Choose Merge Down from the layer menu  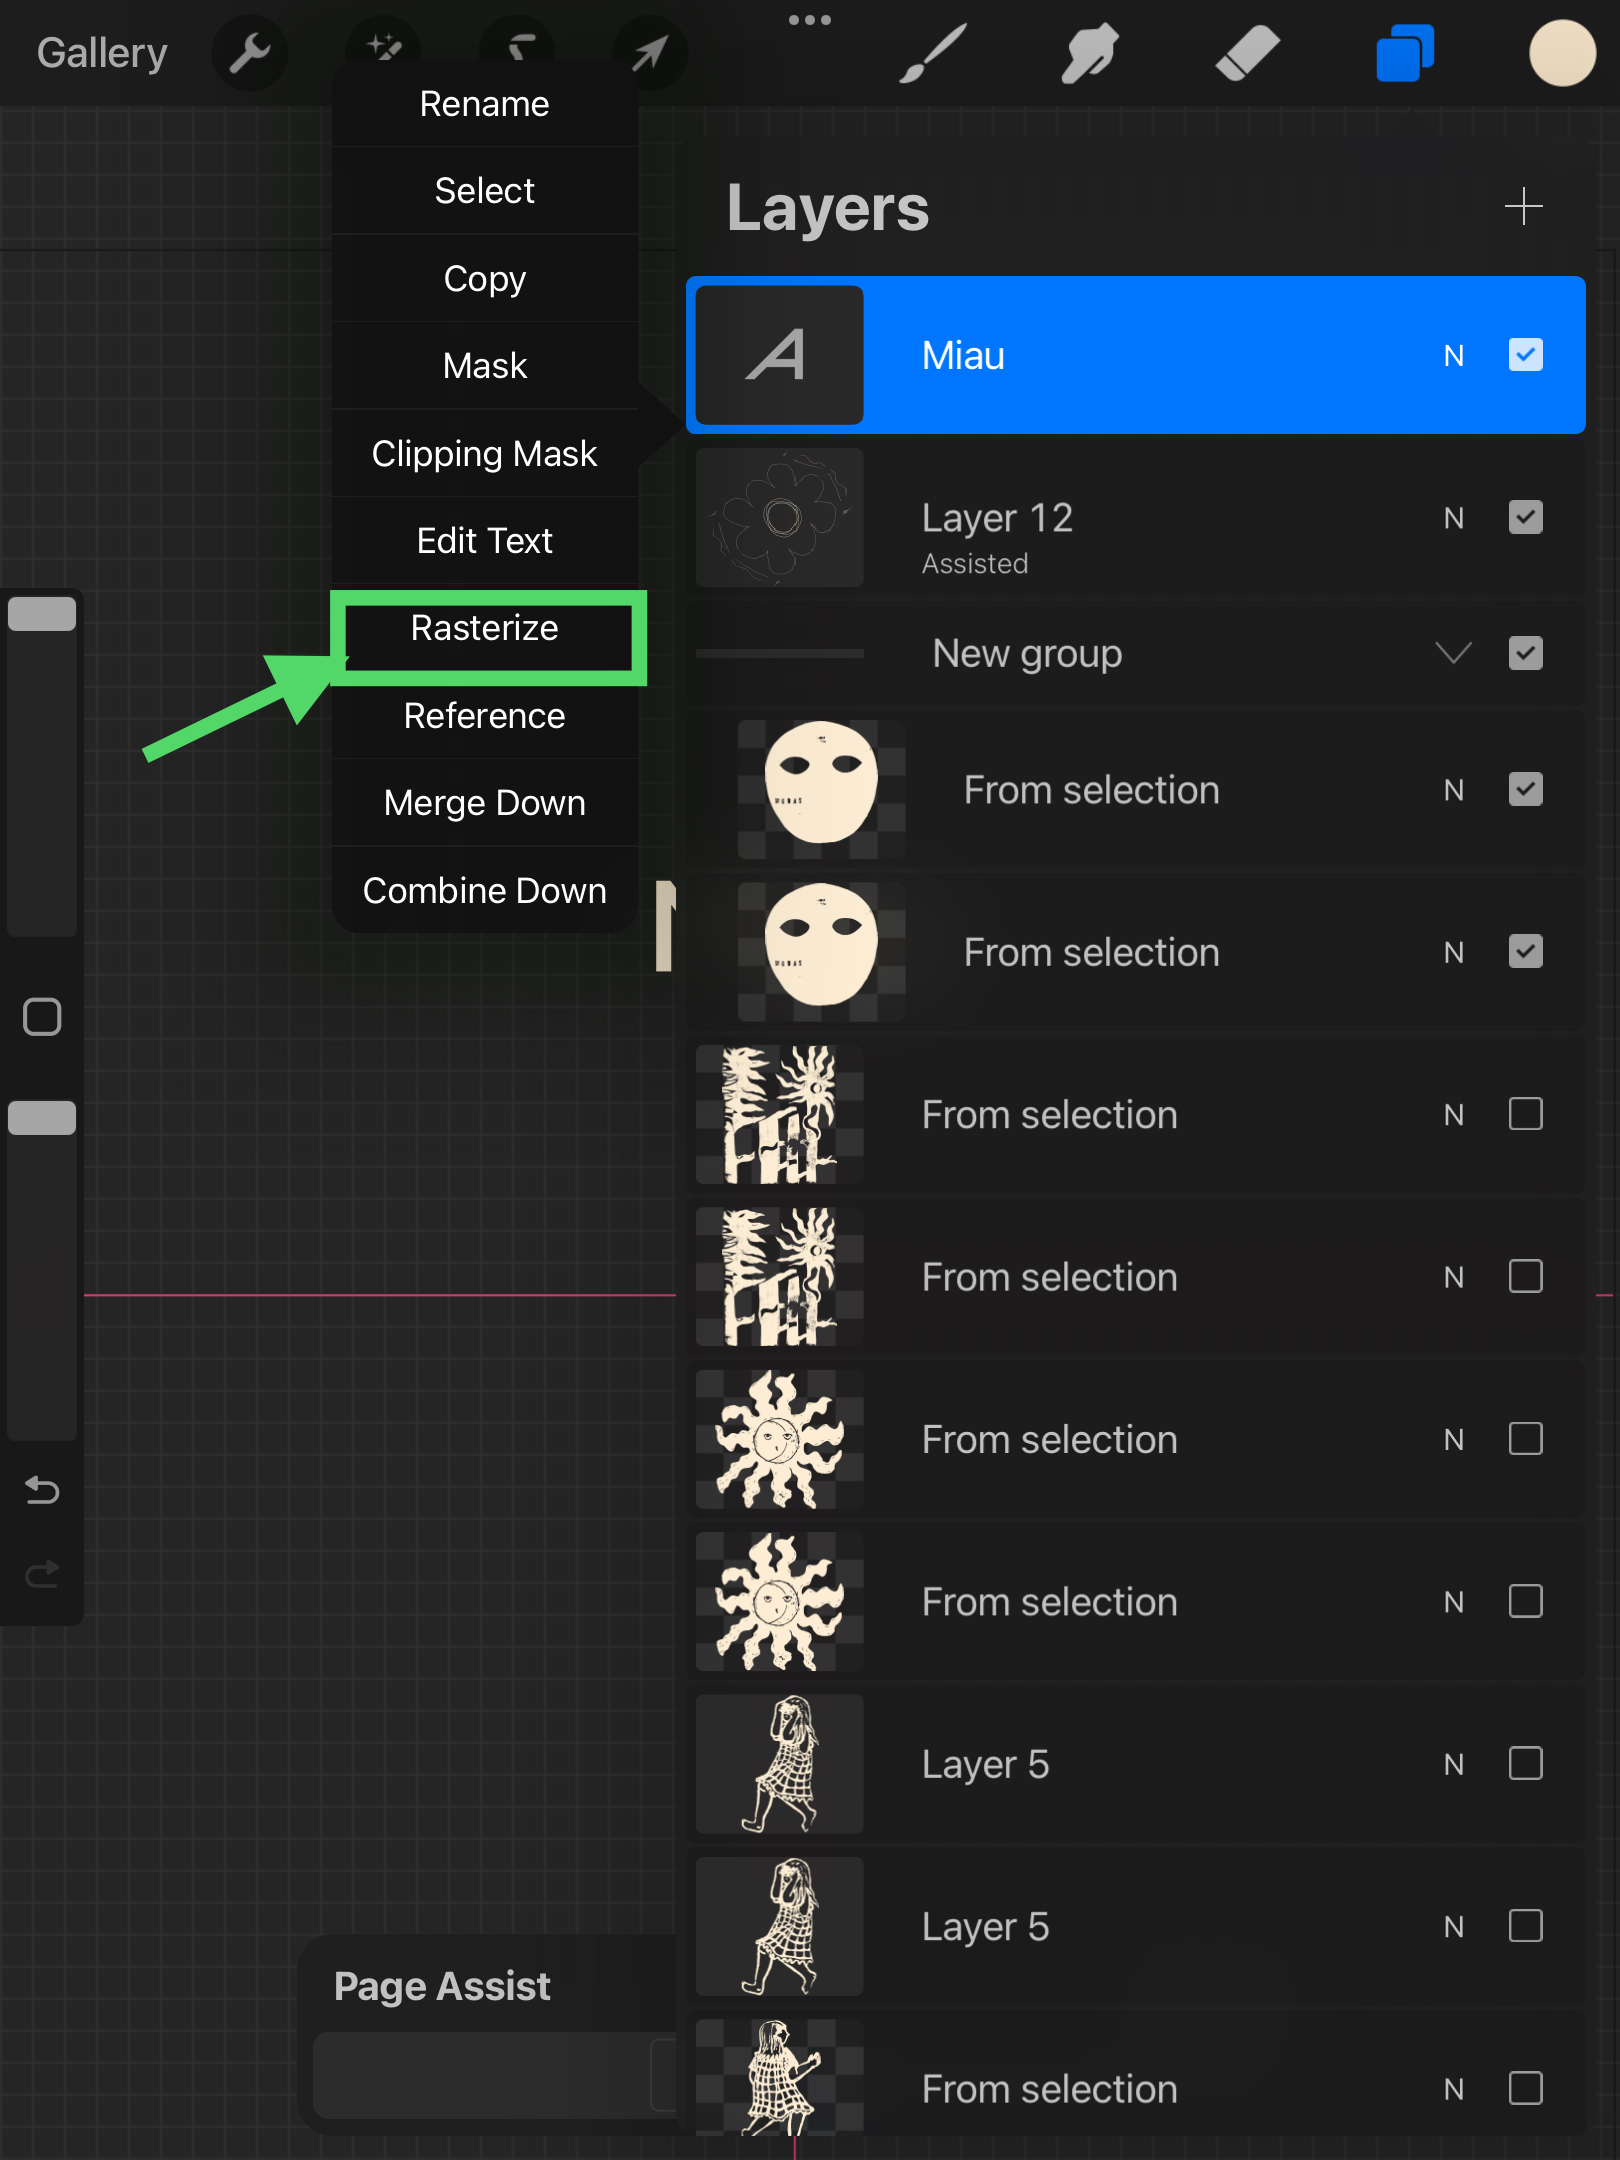pyautogui.click(x=485, y=803)
